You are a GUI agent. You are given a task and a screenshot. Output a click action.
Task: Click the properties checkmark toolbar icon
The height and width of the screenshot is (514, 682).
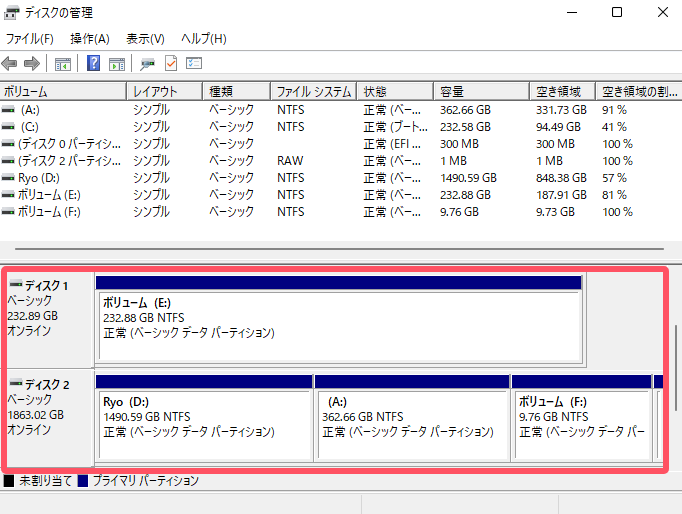171,63
